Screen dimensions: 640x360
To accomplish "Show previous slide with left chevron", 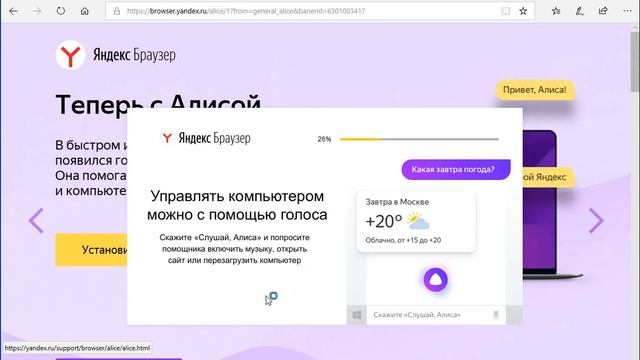I will point(36,220).
